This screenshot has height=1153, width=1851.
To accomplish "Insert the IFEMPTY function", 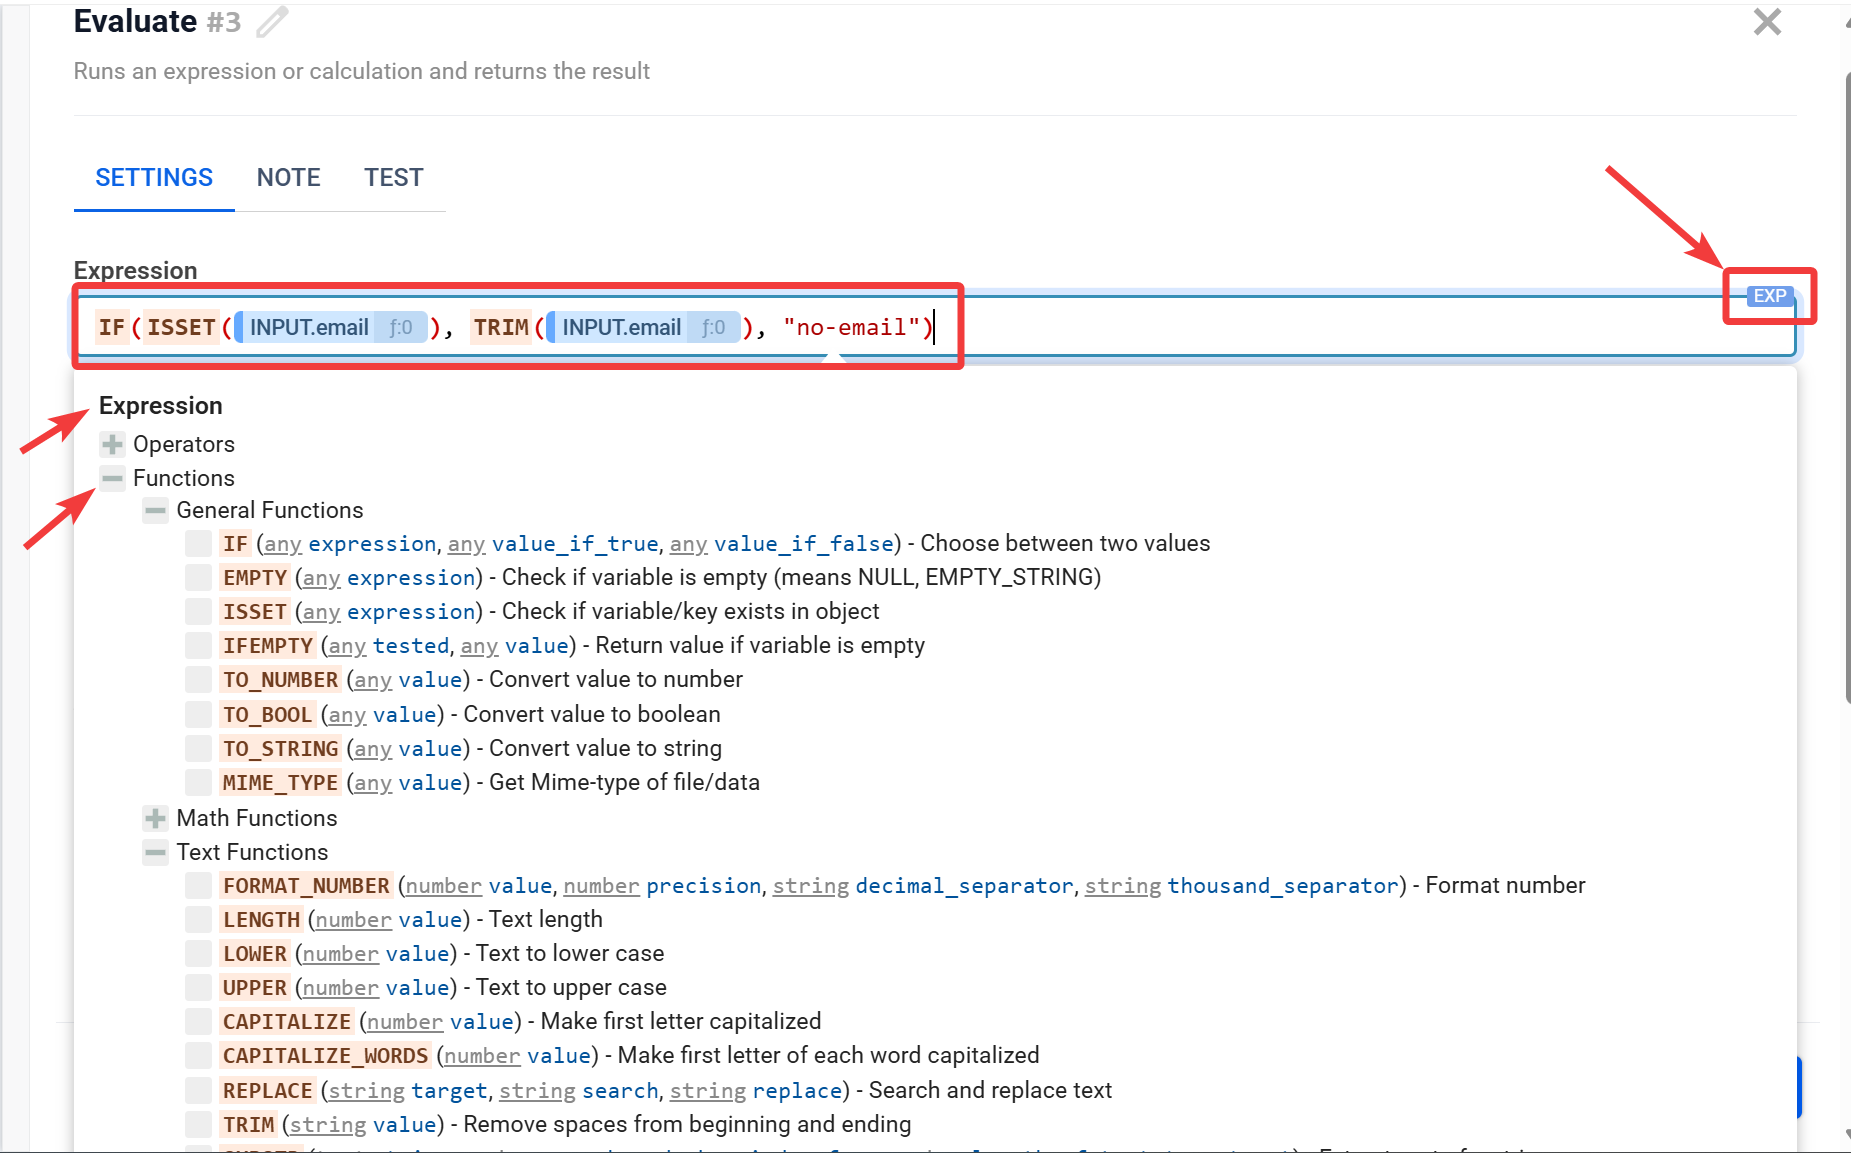I will click(x=267, y=646).
